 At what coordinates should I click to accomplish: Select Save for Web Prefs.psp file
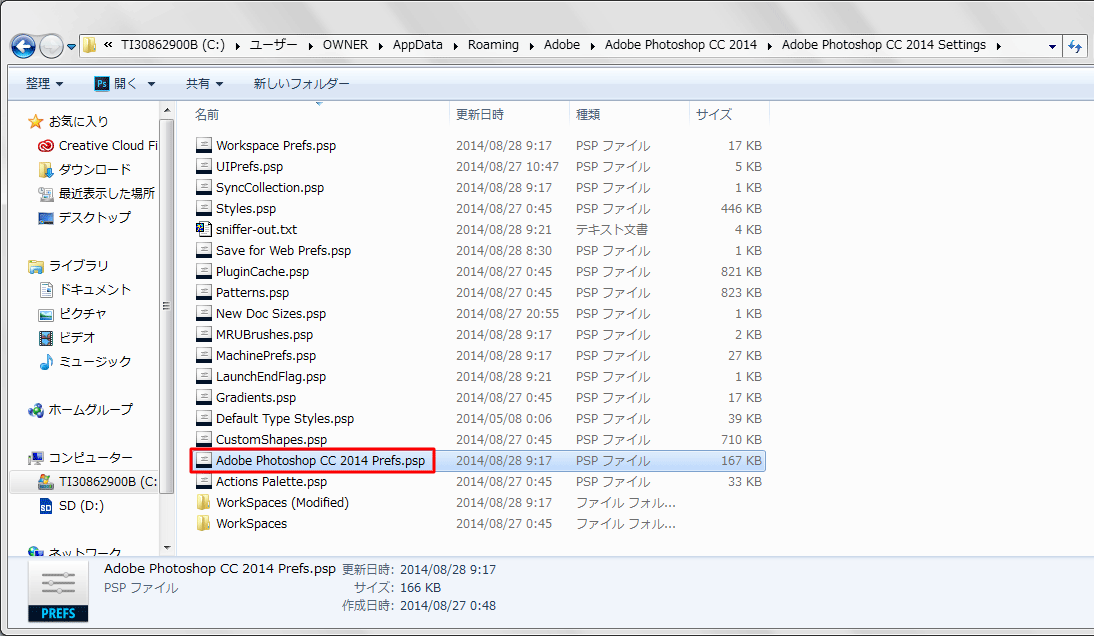pos(283,250)
